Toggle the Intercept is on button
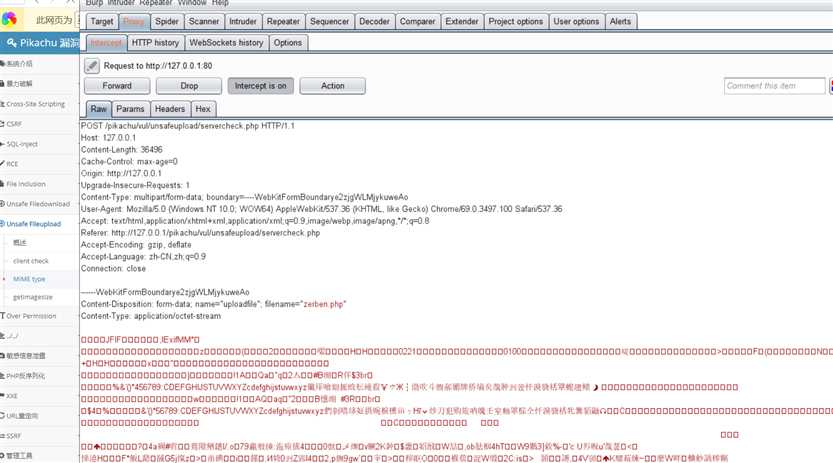This screenshot has width=833, height=463. 261,86
